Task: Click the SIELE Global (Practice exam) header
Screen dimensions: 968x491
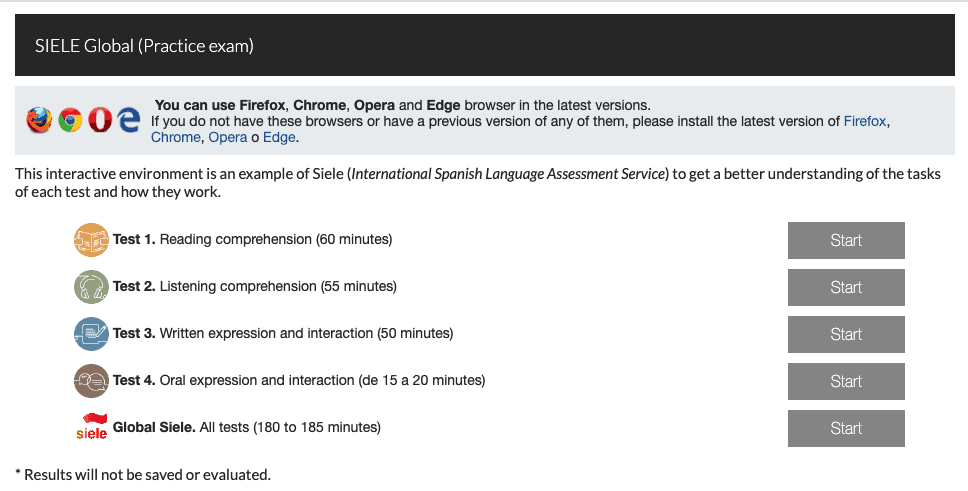Action: (144, 46)
